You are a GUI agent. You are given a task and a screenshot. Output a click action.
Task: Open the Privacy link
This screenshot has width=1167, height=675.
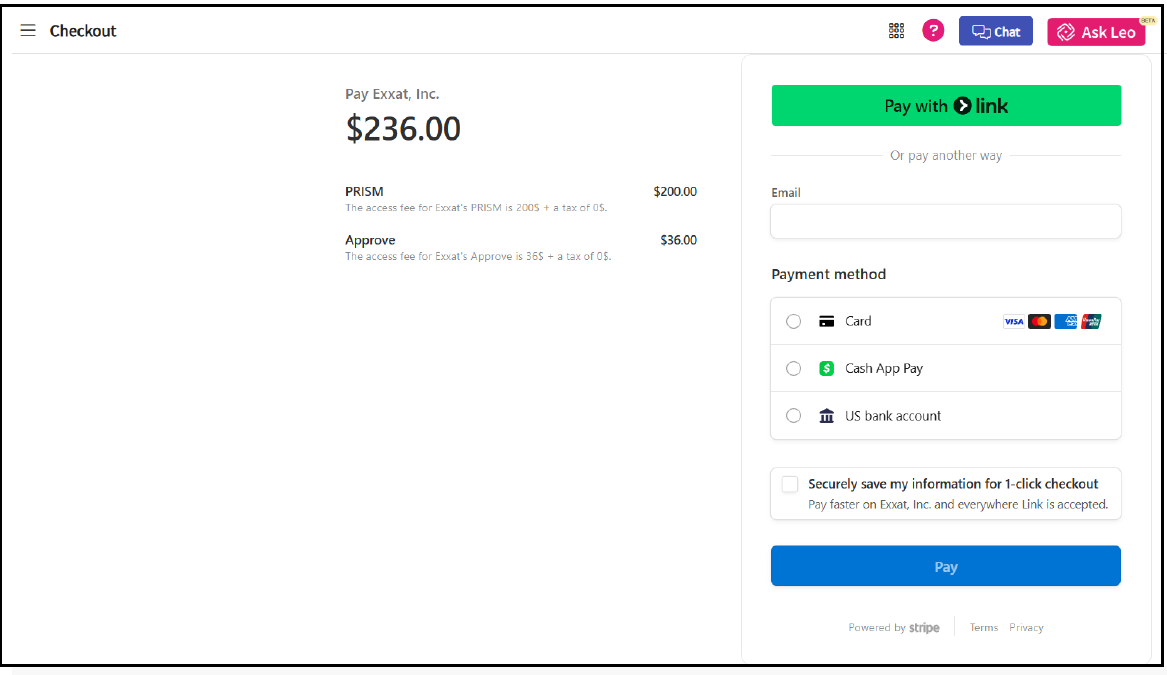coord(1026,628)
